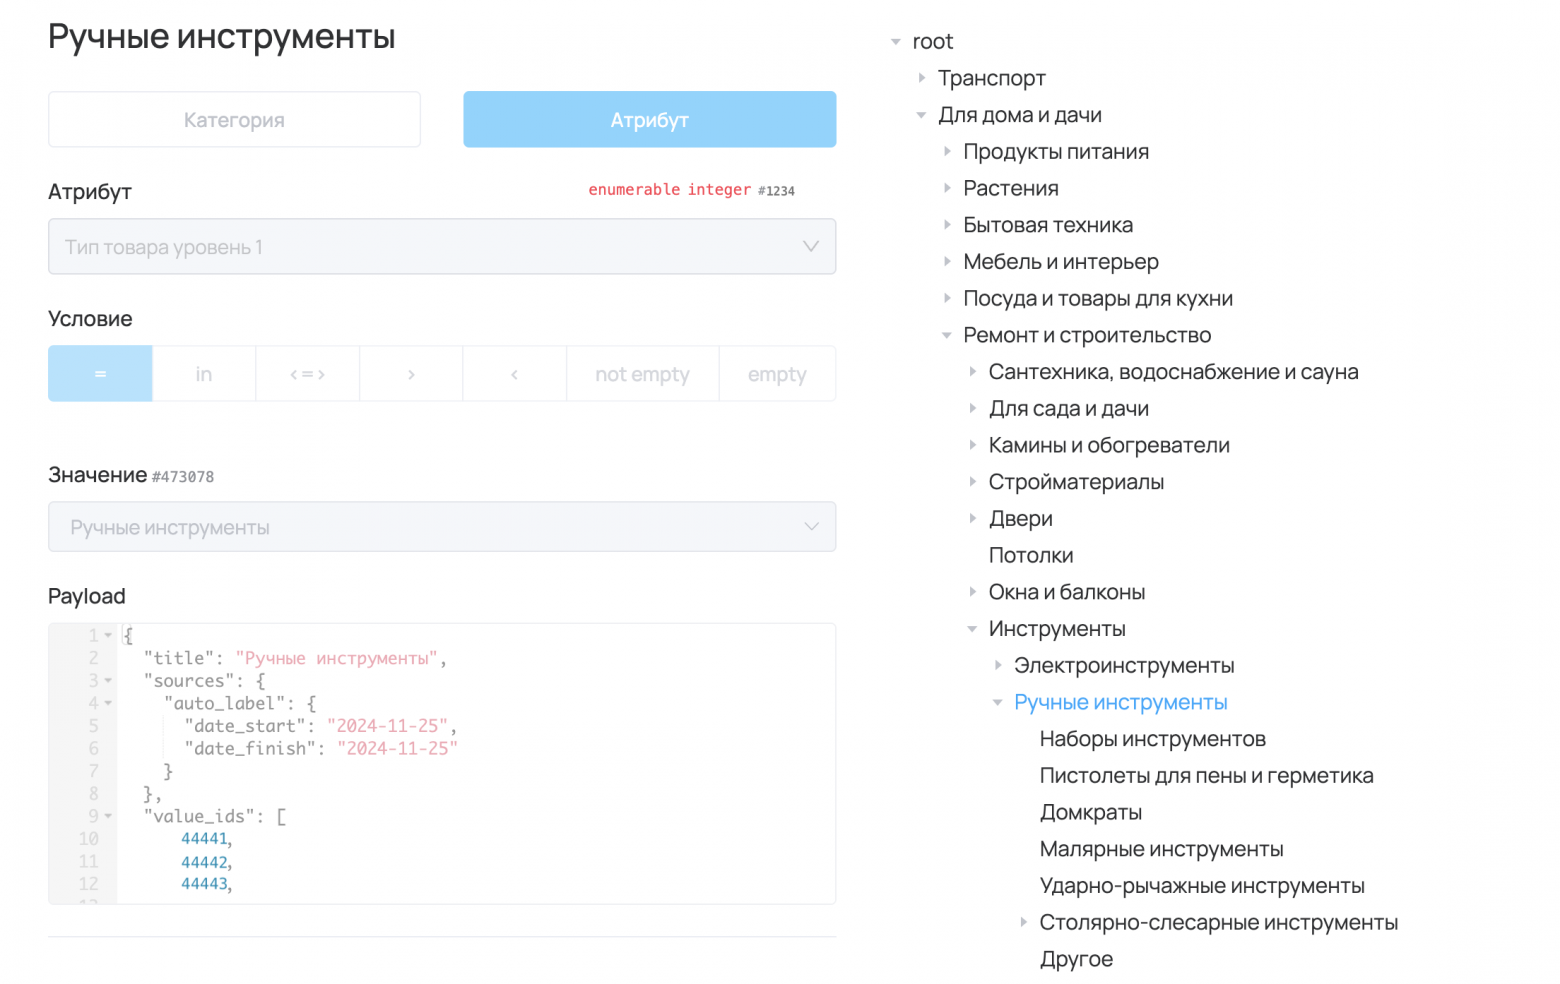Select the "in" condition operator
Image resolution: width=1560 pixels, height=984 pixels.
tap(203, 373)
